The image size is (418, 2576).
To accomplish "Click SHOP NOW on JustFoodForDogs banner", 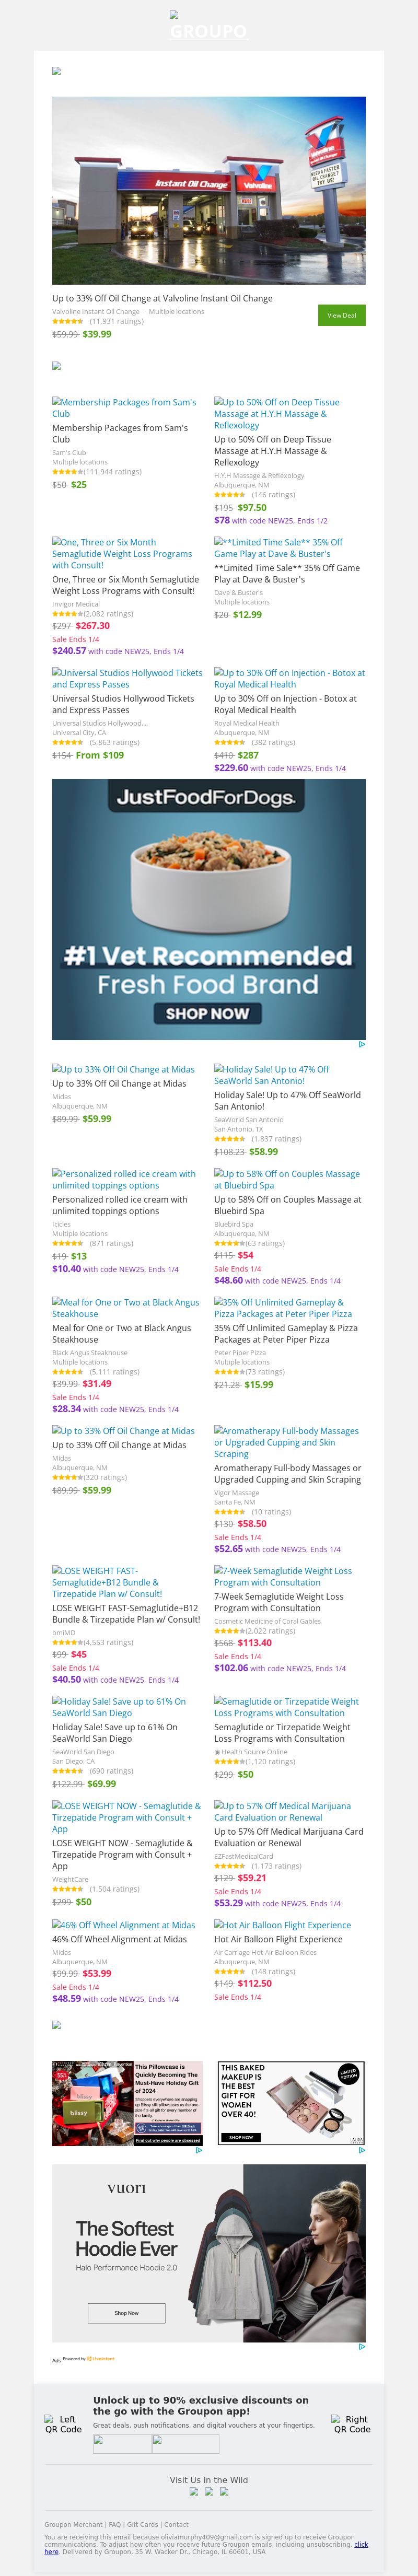I will (207, 1013).
